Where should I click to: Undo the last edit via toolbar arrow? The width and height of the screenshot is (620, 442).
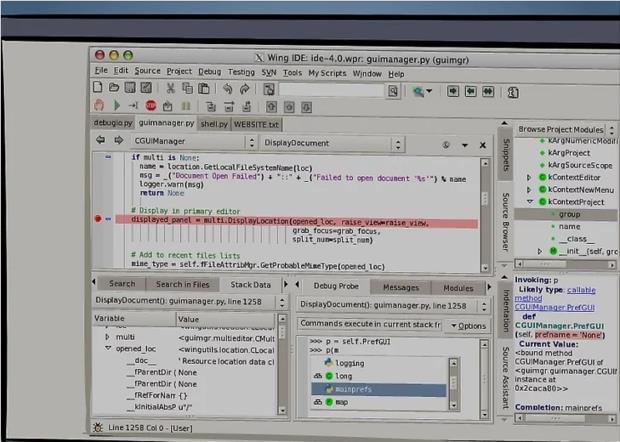coord(227,89)
